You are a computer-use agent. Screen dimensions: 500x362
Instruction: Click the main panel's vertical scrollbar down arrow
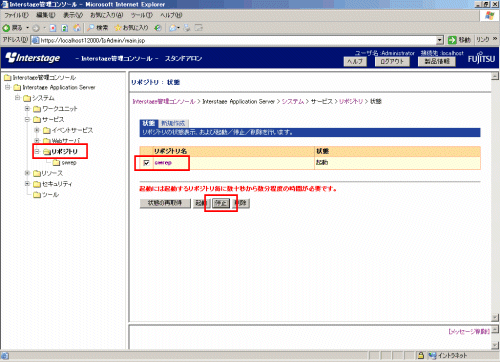(x=495, y=317)
